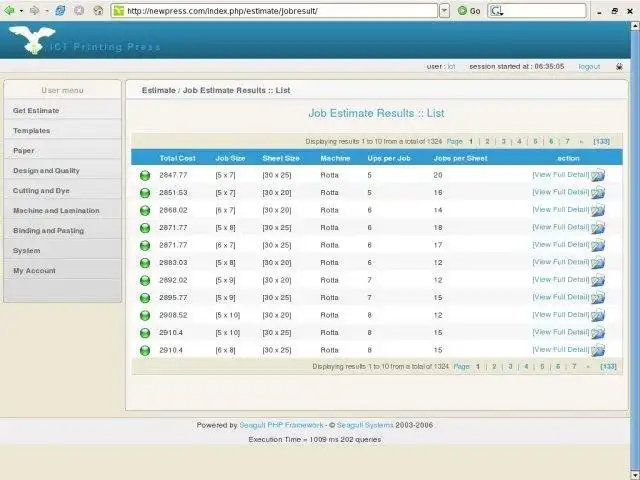Click the Jobs per Sheet column header
The image size is (640, 480).
coord(460,158)
